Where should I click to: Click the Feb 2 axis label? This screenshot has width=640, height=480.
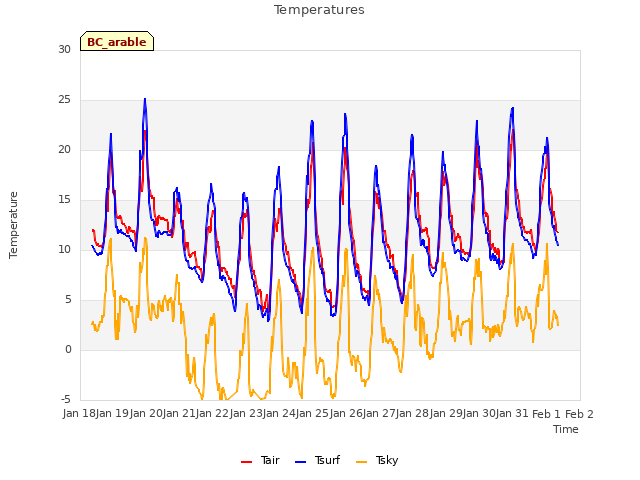point(579,414)
